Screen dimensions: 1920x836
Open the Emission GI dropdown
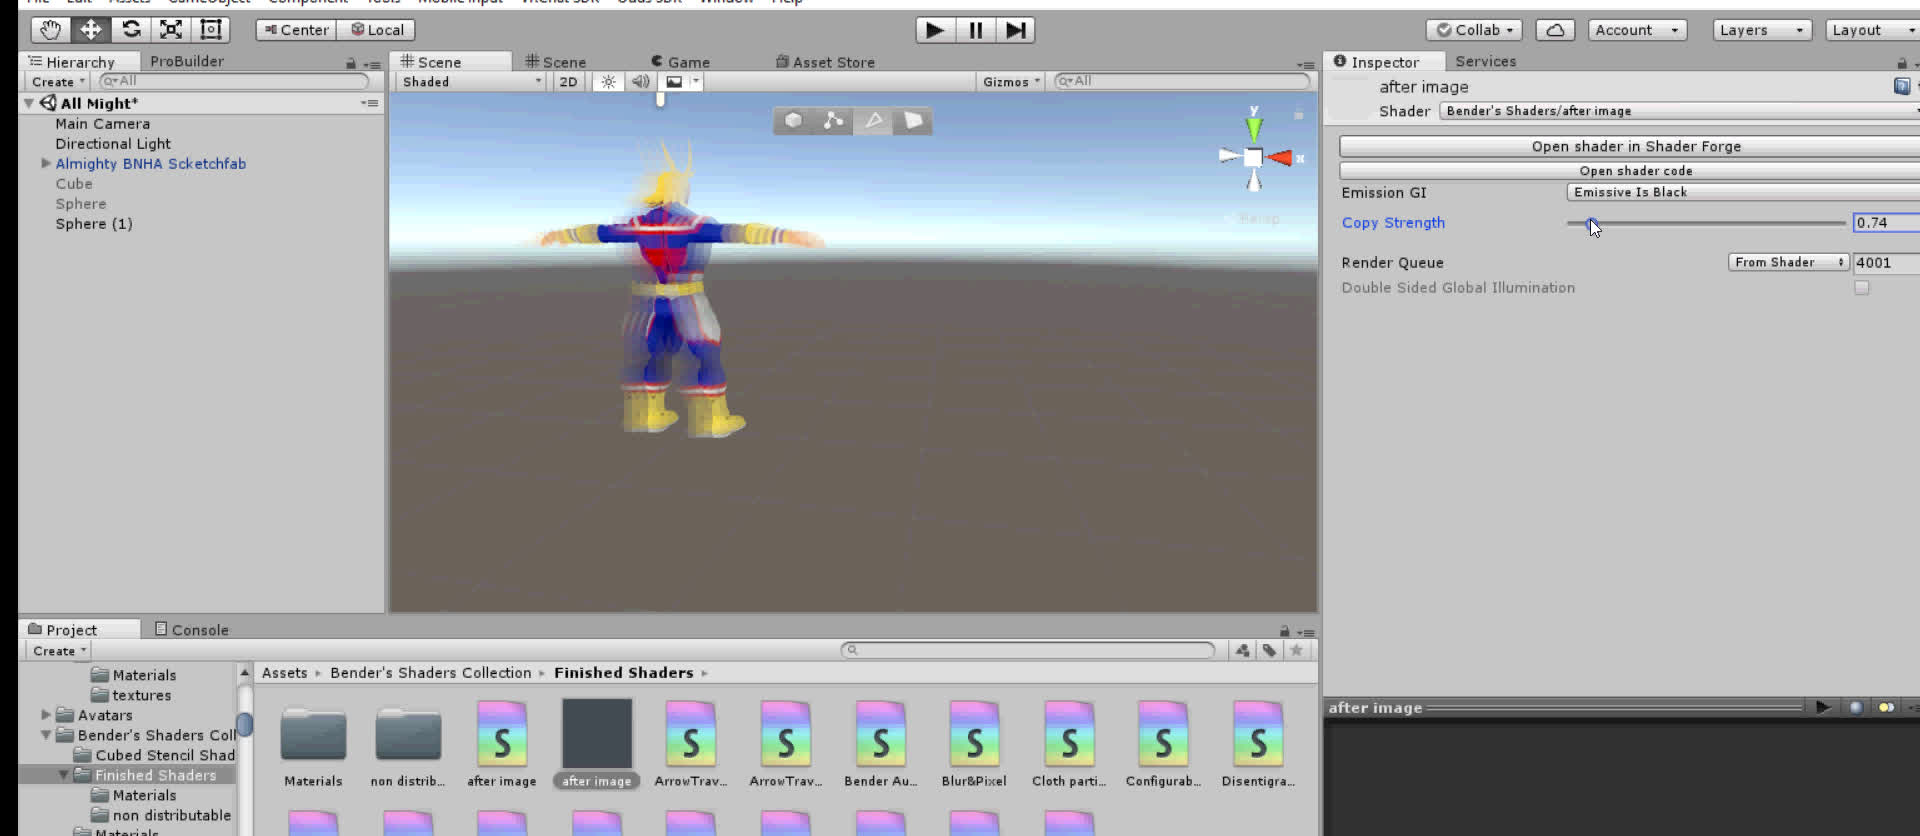(x=1740, y=192)
